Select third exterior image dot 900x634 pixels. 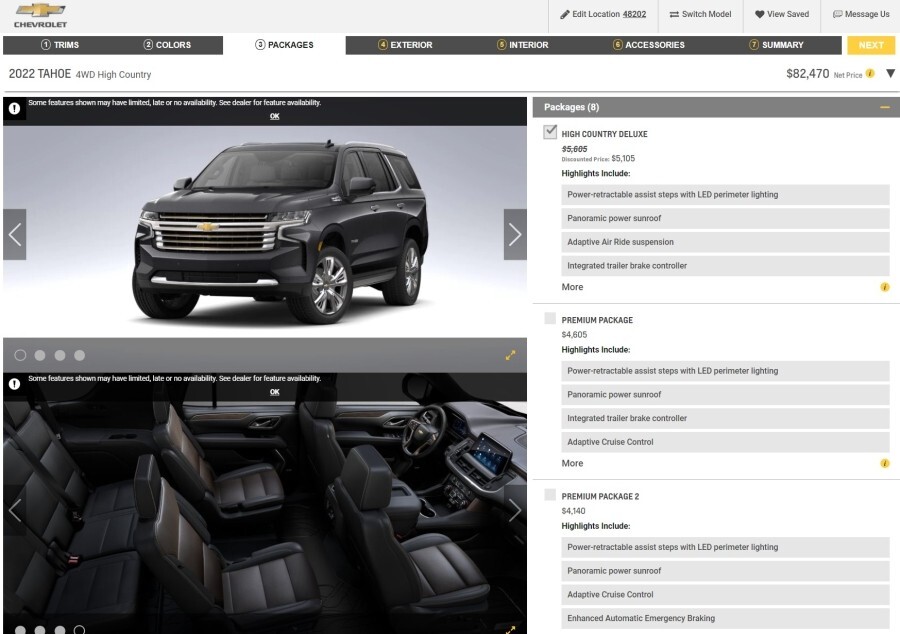coord(60,355)
